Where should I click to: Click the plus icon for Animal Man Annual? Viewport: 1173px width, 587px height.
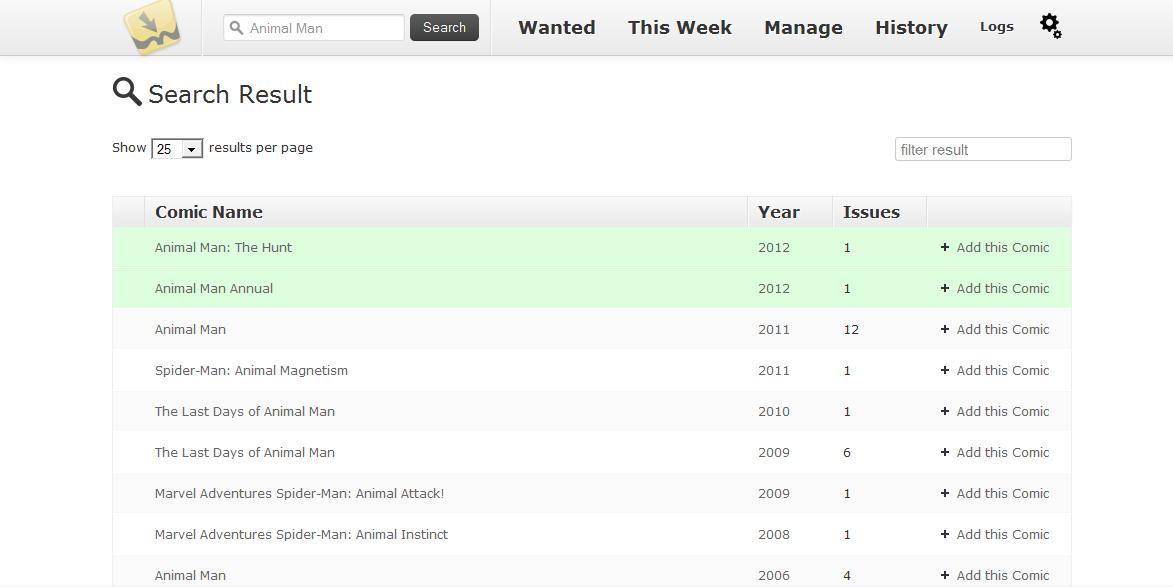[x=945, y=289]
